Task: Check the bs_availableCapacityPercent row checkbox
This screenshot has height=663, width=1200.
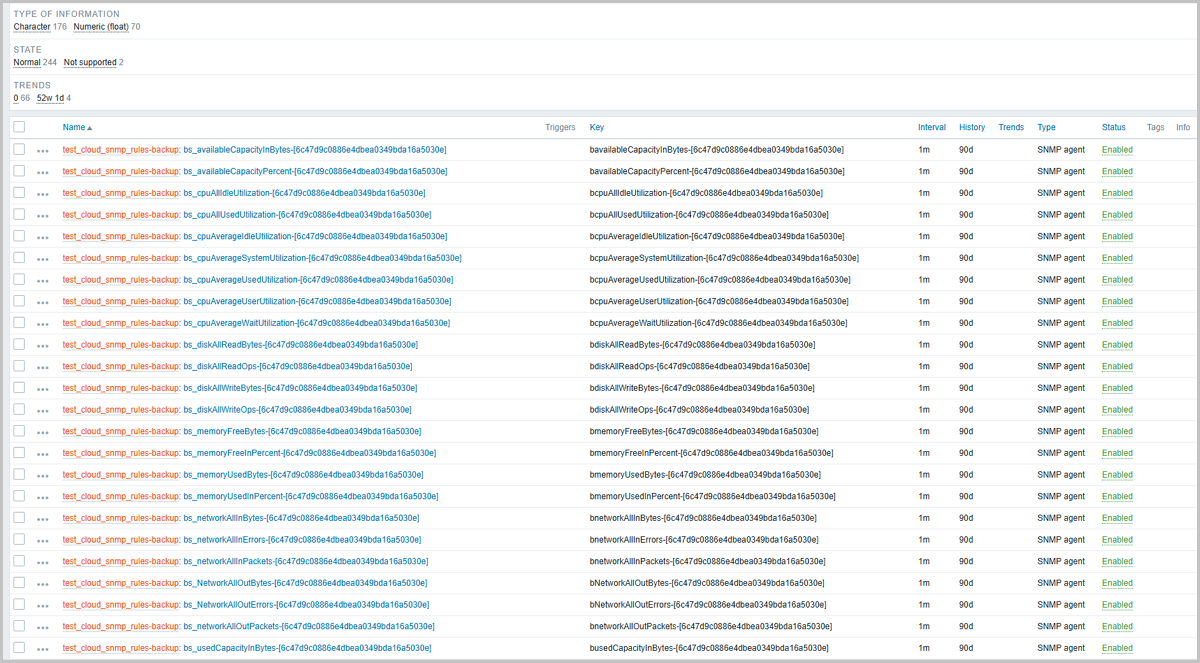Action: pyautogui.click(x=17, y=171)
